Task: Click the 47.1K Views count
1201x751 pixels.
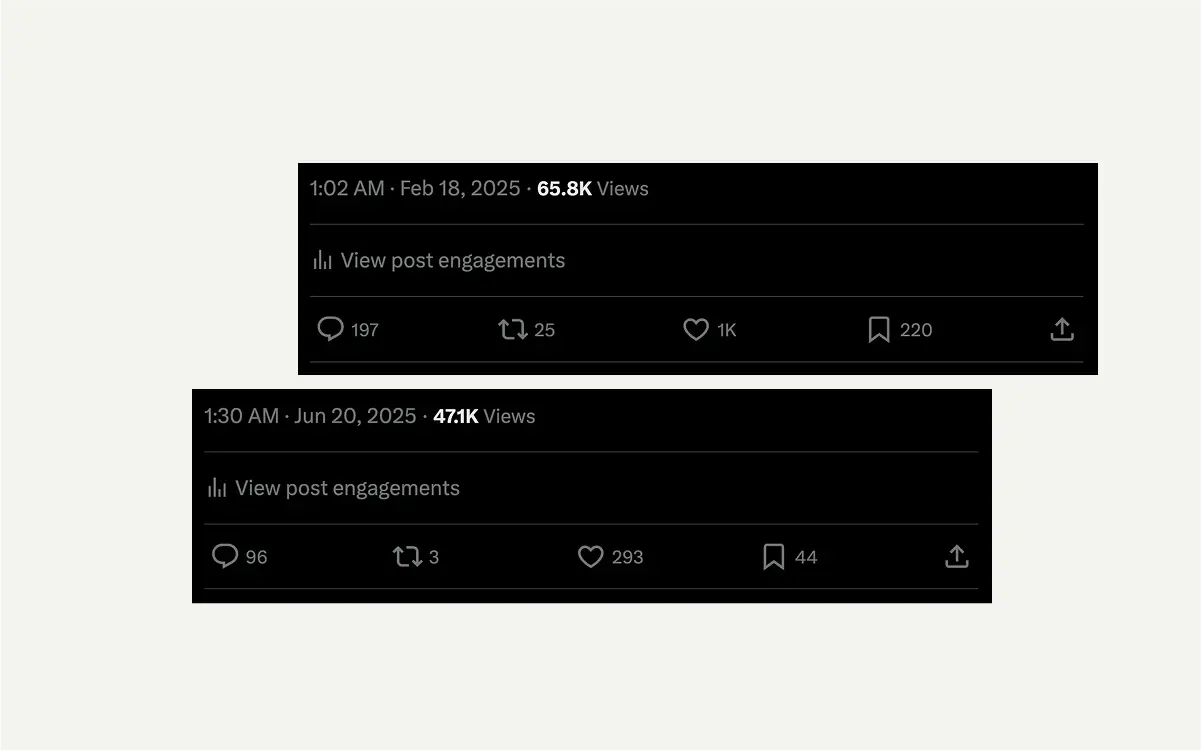Action: point(484,417)
